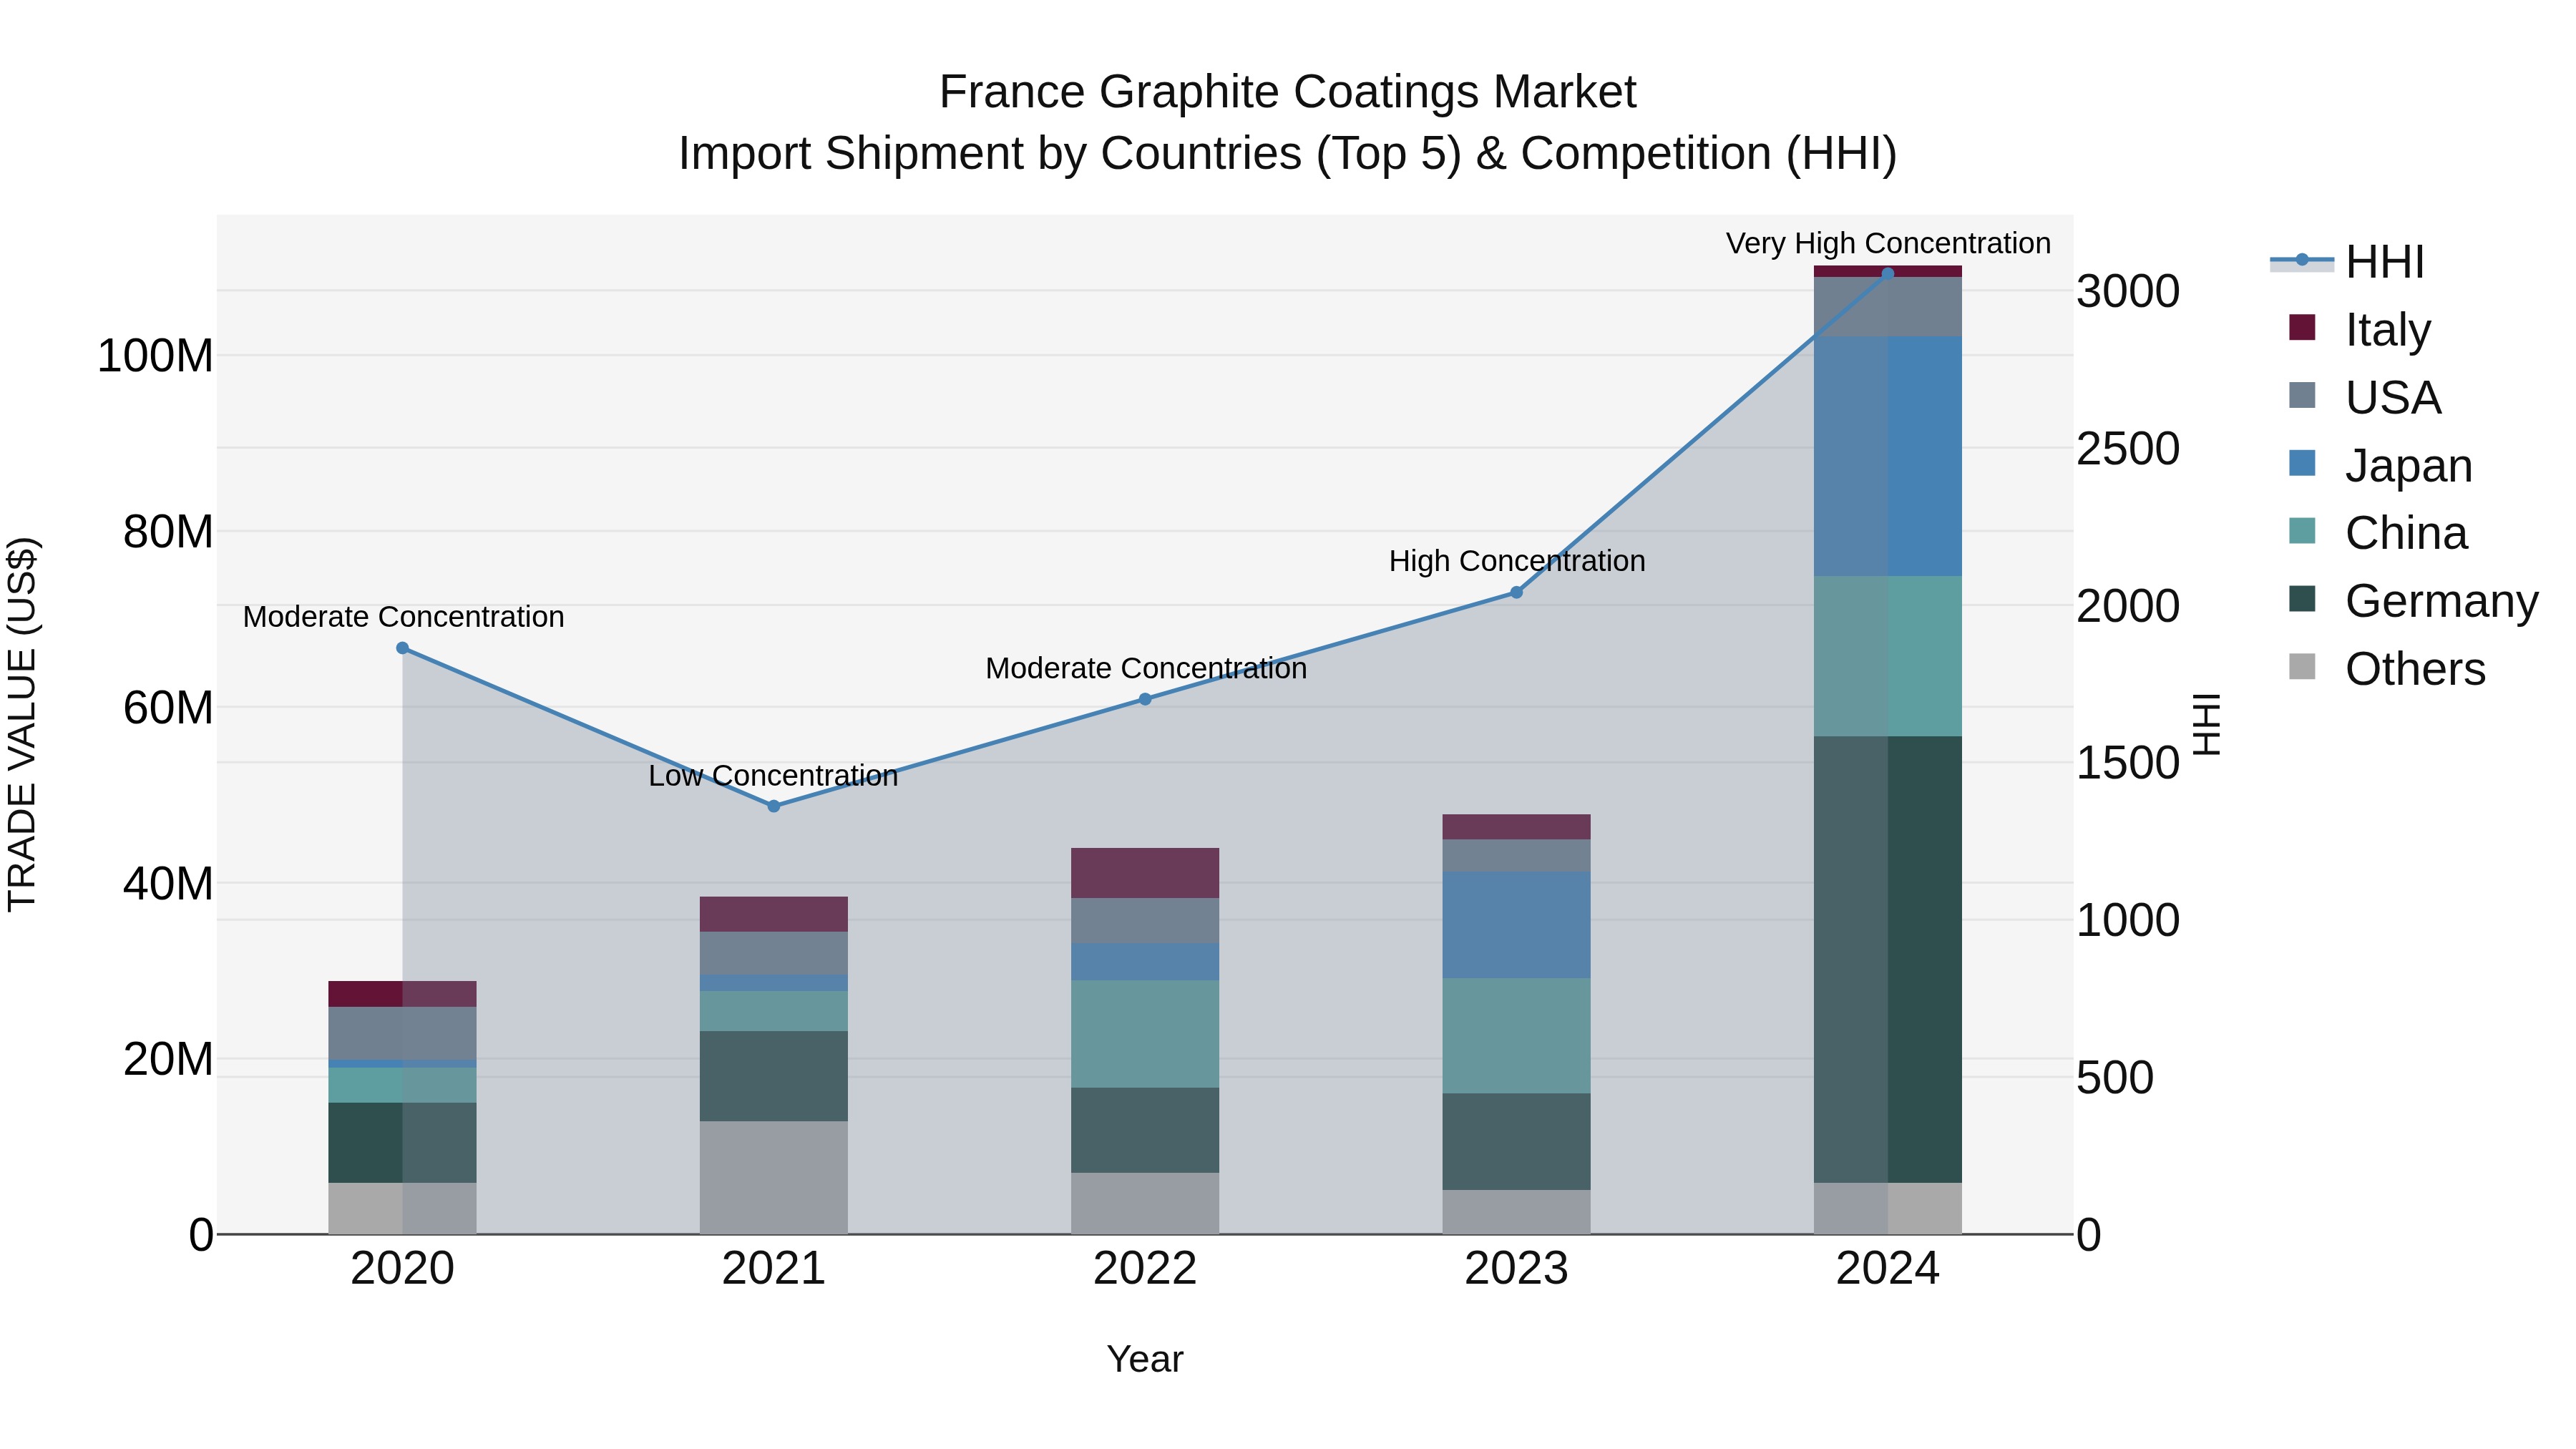Click the HHI data point for 2021
This screenshot has width=2576, height=1449.
774,806
